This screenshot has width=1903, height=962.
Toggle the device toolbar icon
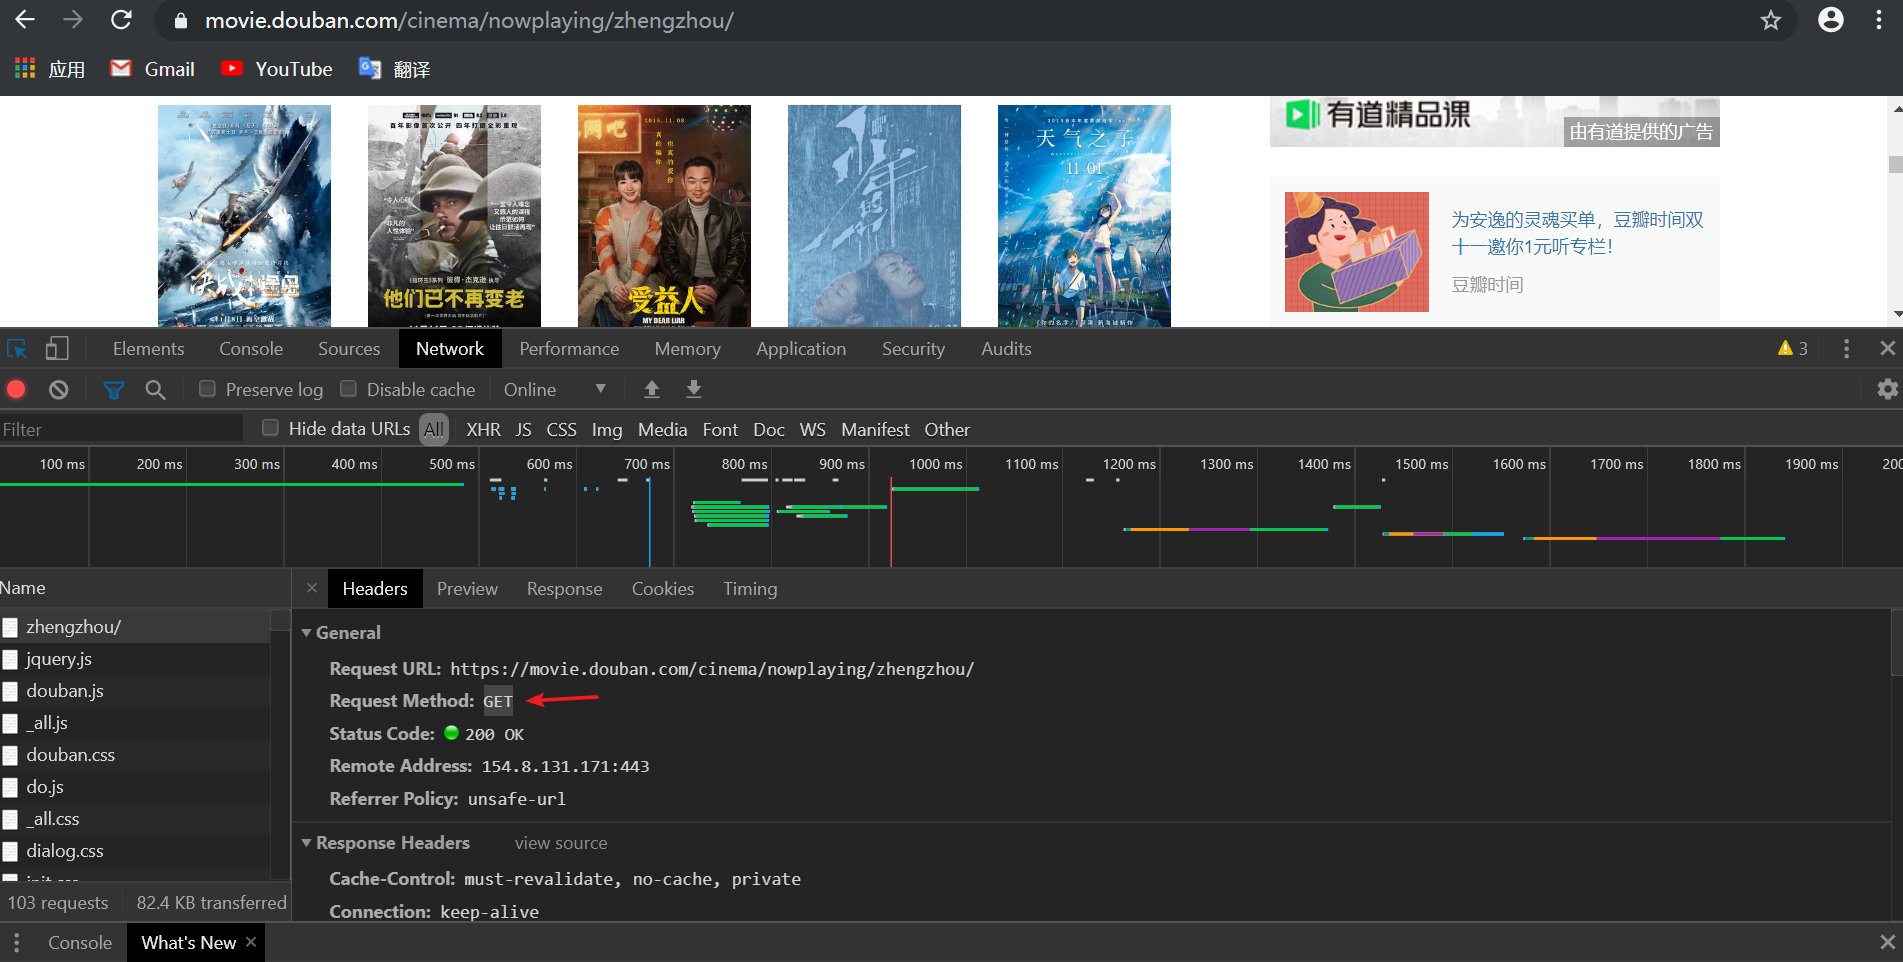click(57, 349)
